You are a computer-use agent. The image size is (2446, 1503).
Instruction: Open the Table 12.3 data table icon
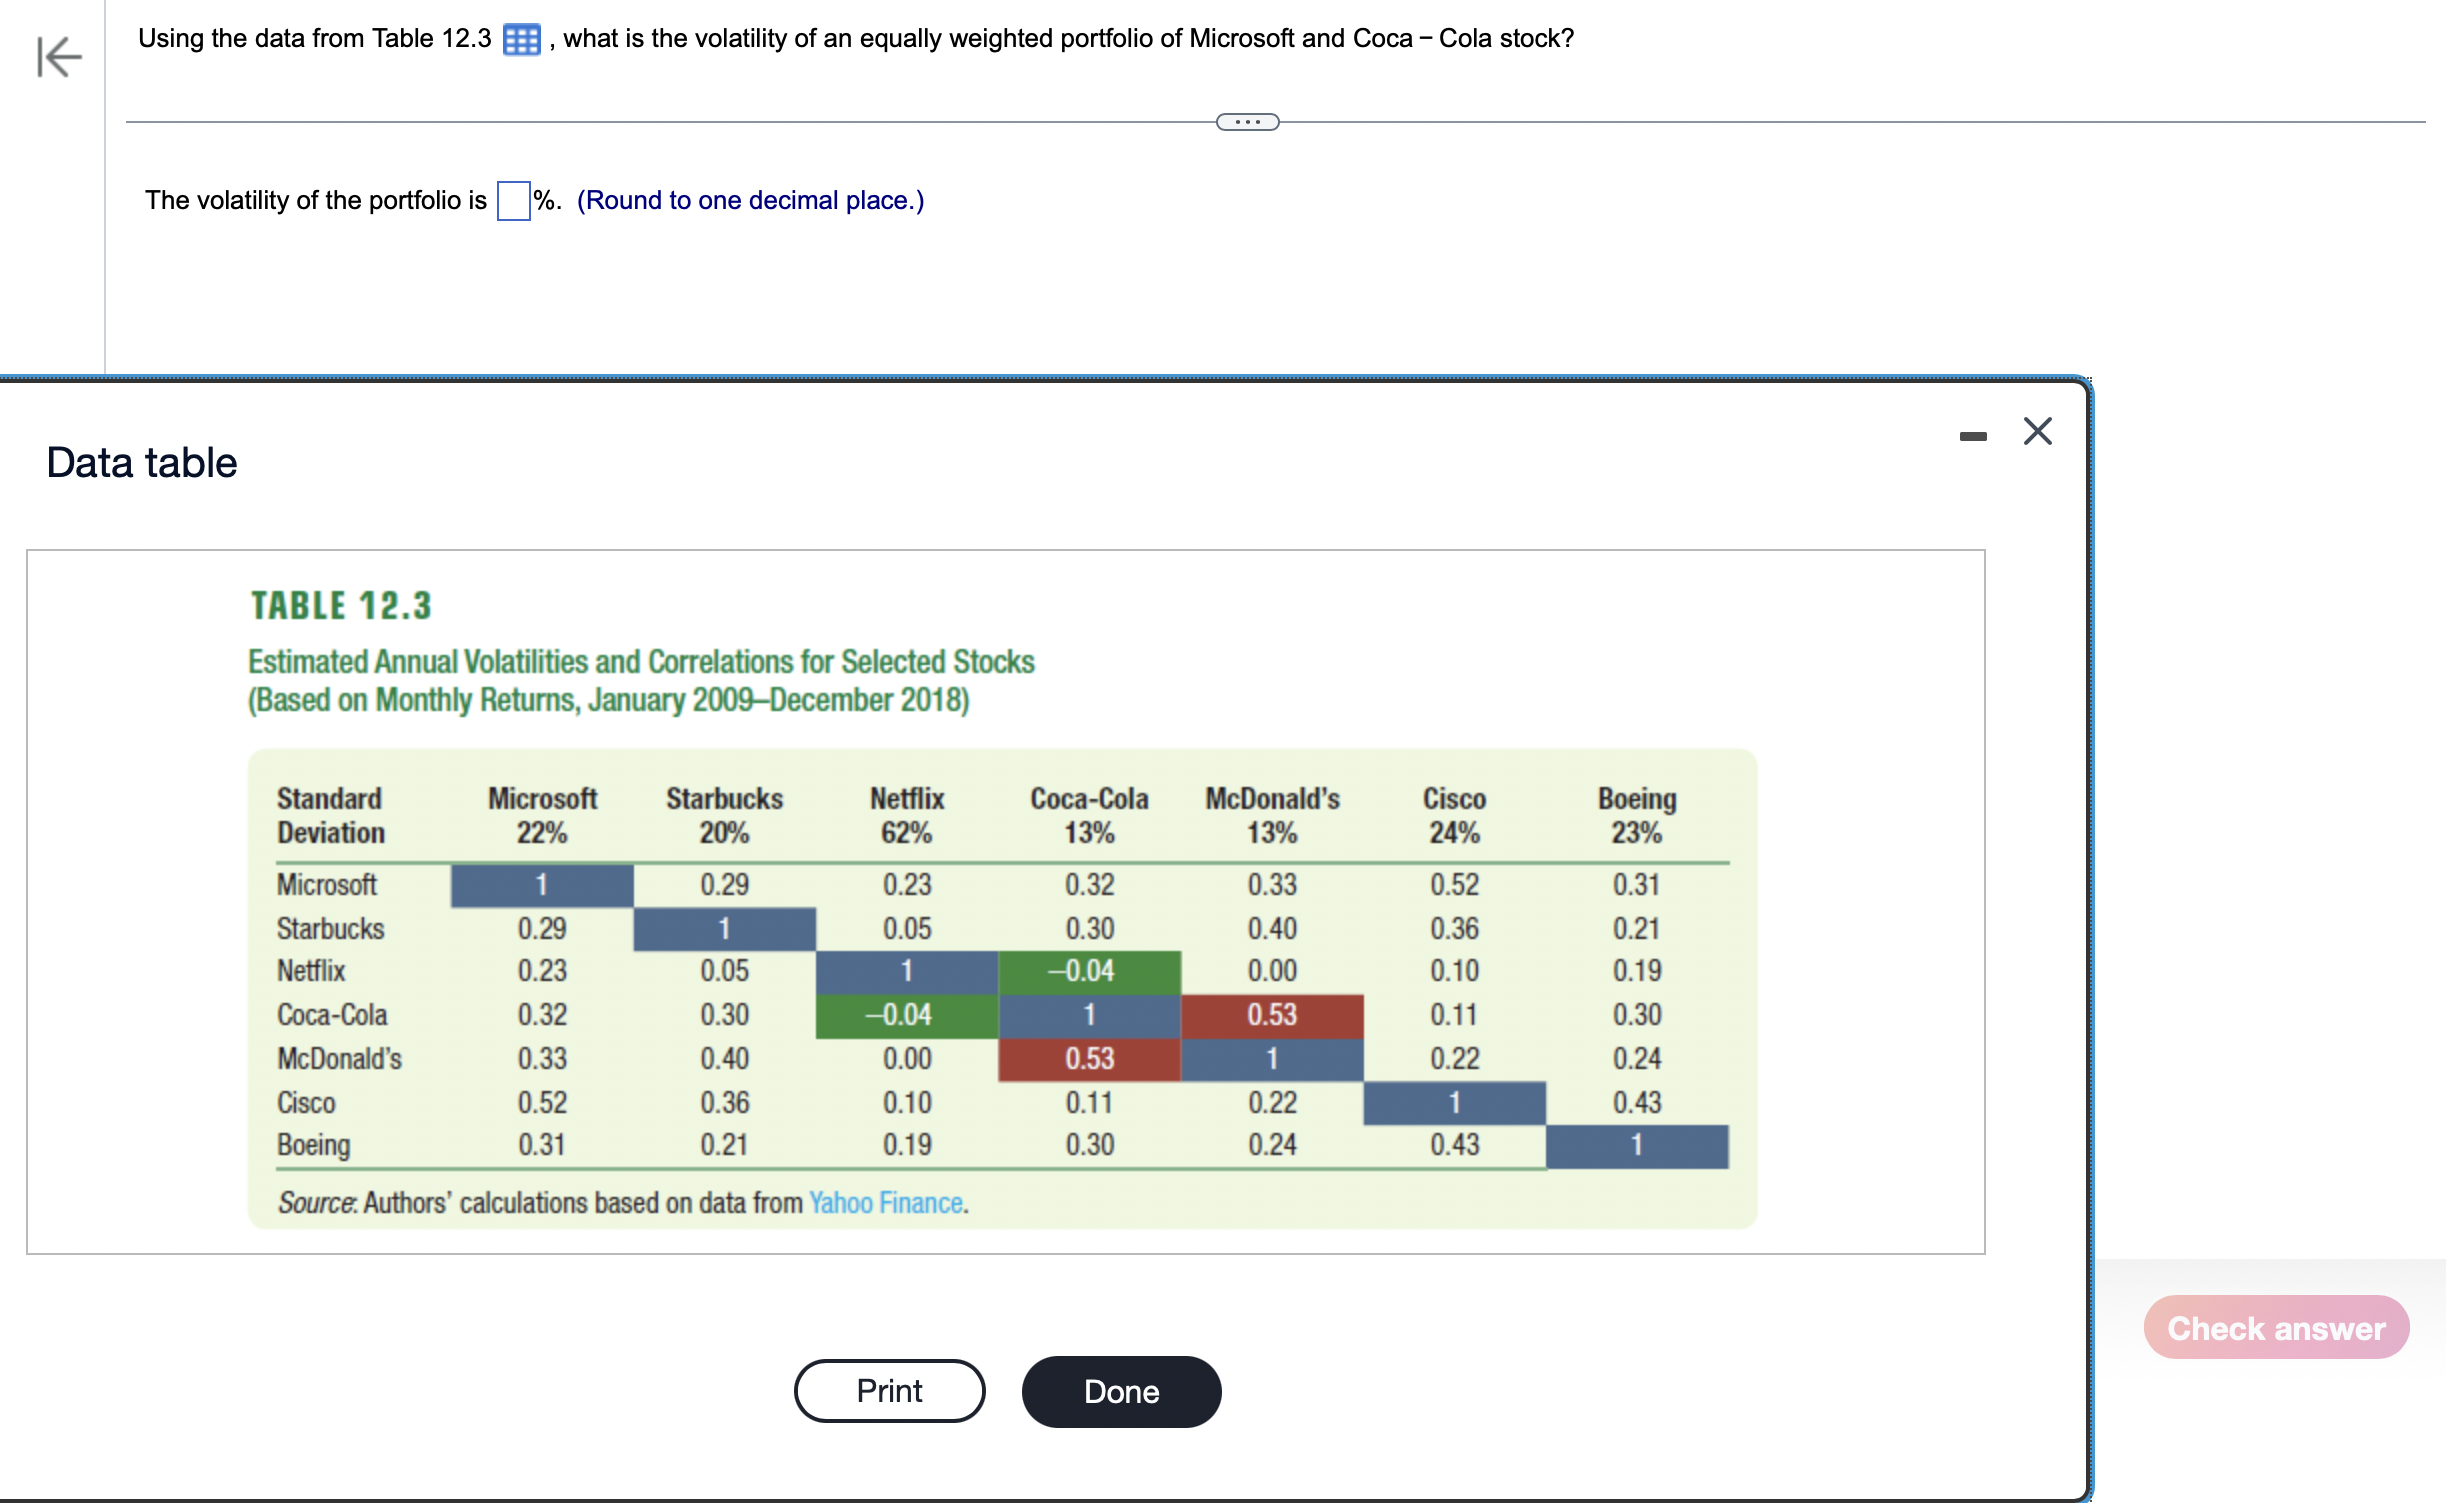pyautogui.click(x=521, y=40)
